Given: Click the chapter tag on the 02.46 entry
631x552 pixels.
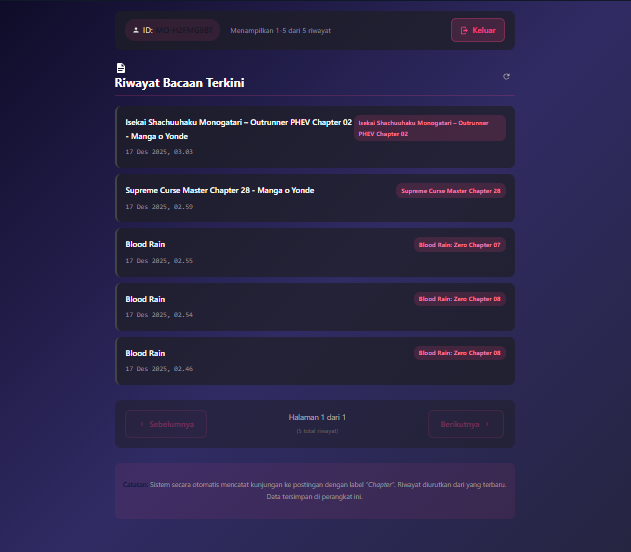Looking at the screenshot, I should click(459, 353).
